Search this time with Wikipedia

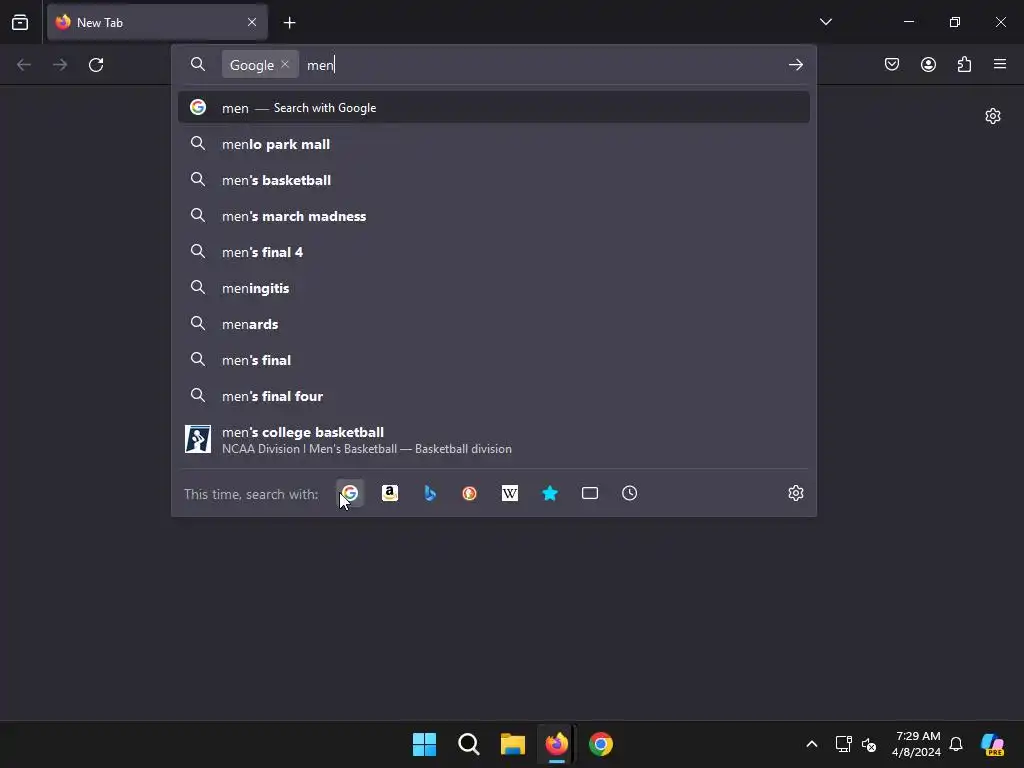click(x=509, y=493)
